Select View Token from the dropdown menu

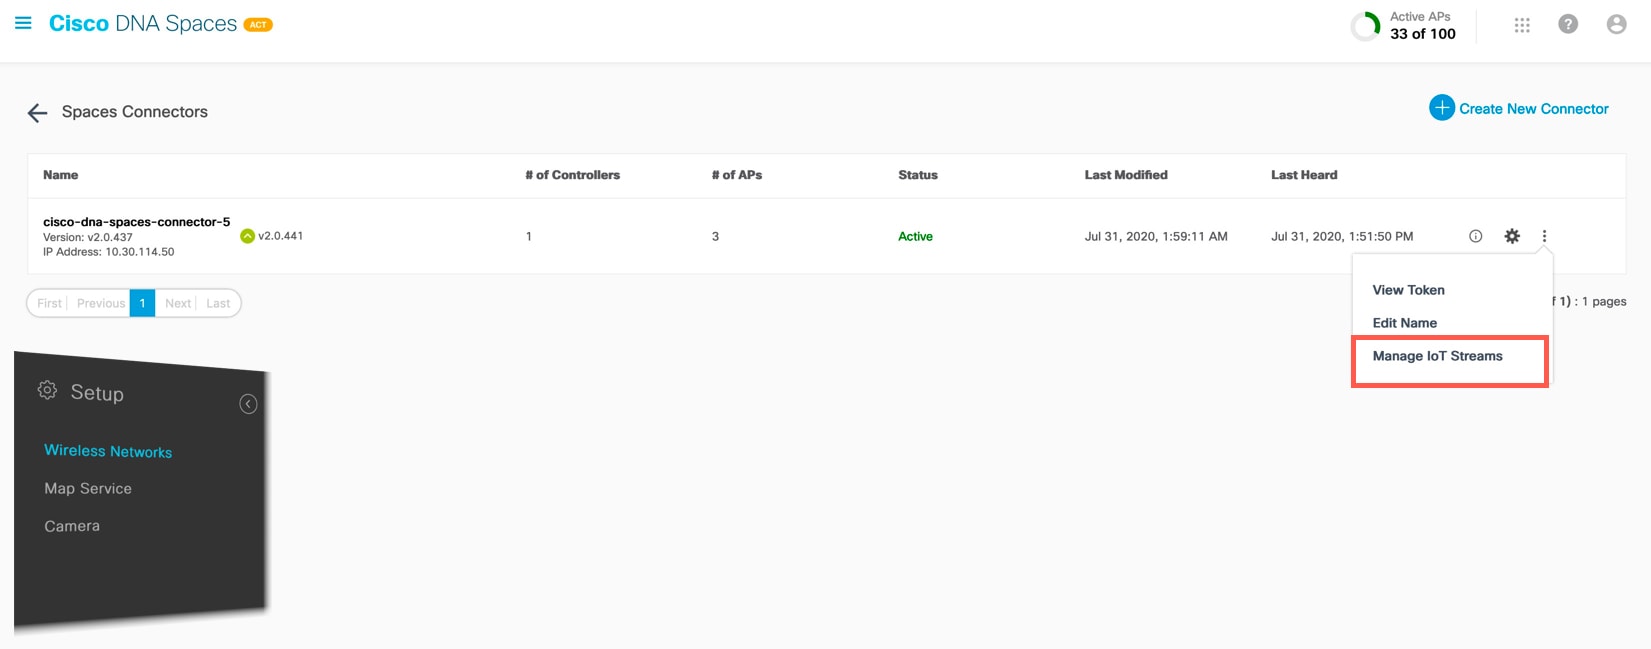pyautogui.click(x=1408, y=290)
